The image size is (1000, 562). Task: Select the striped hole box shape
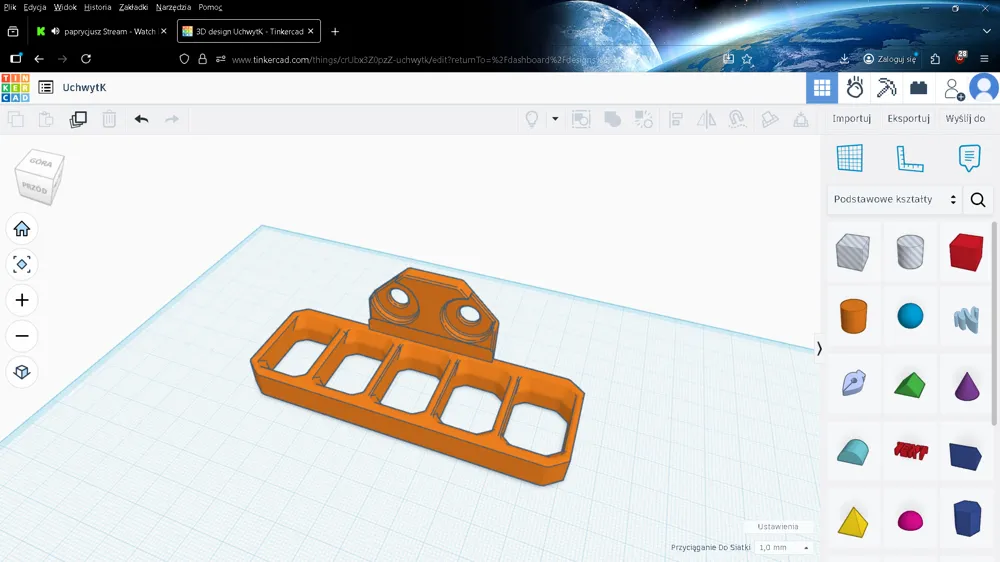(853, 252)
